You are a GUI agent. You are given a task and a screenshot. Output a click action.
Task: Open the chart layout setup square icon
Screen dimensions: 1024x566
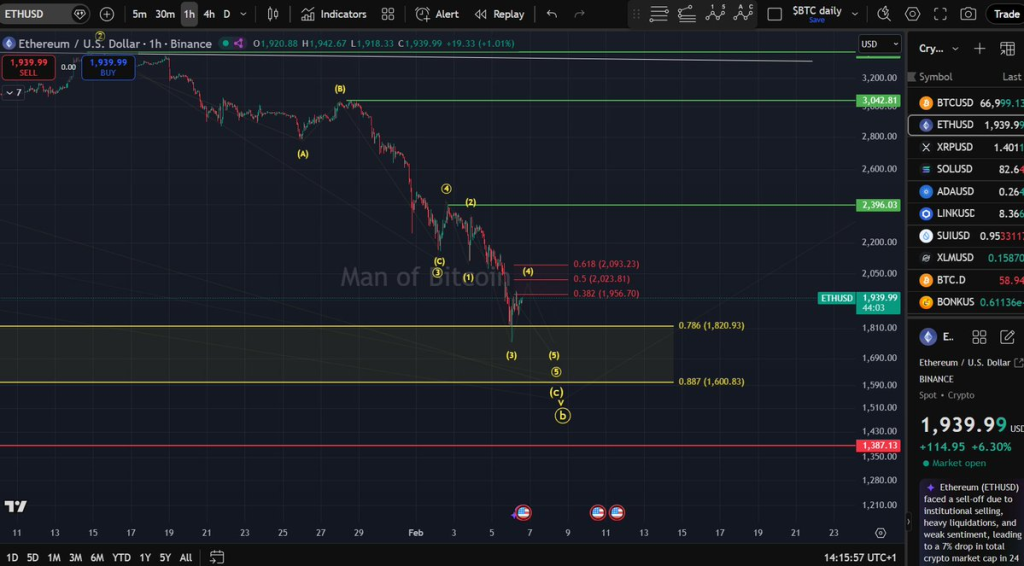(775, 14)
